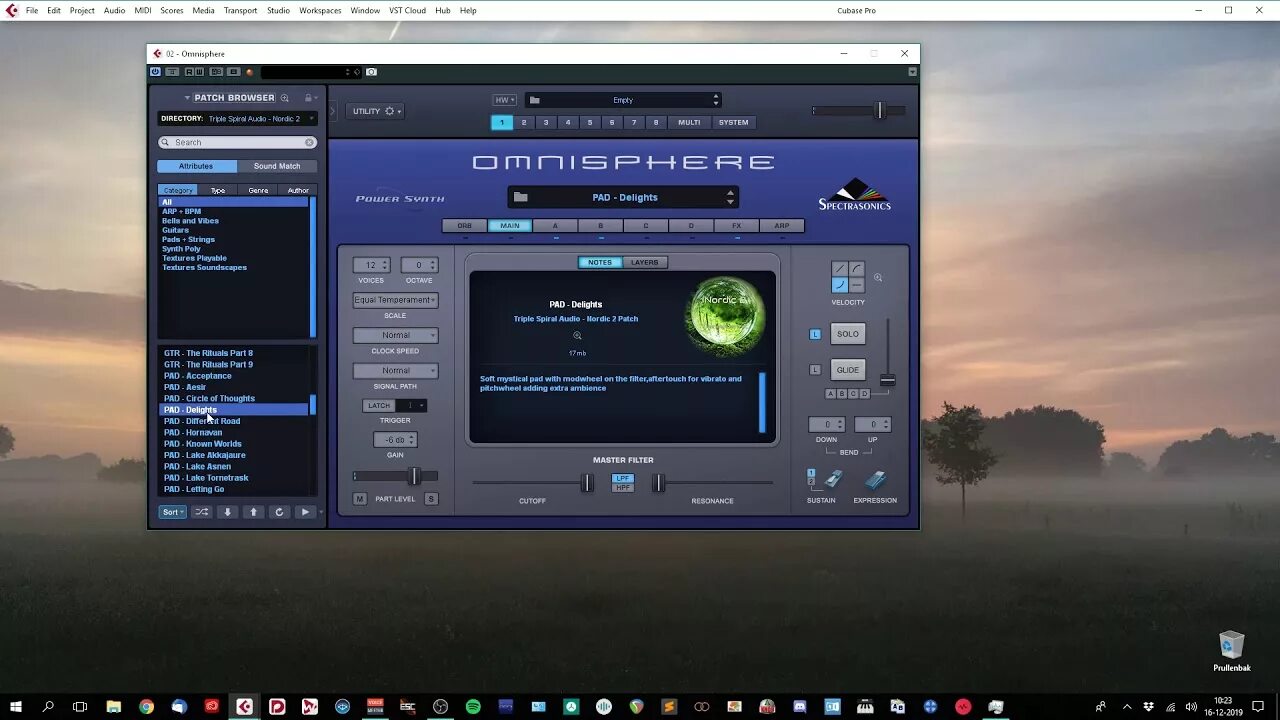The width and height of the screenshot is (1280, 720).
Task: Toggle part Solo S button
Action: pos(431,499)
